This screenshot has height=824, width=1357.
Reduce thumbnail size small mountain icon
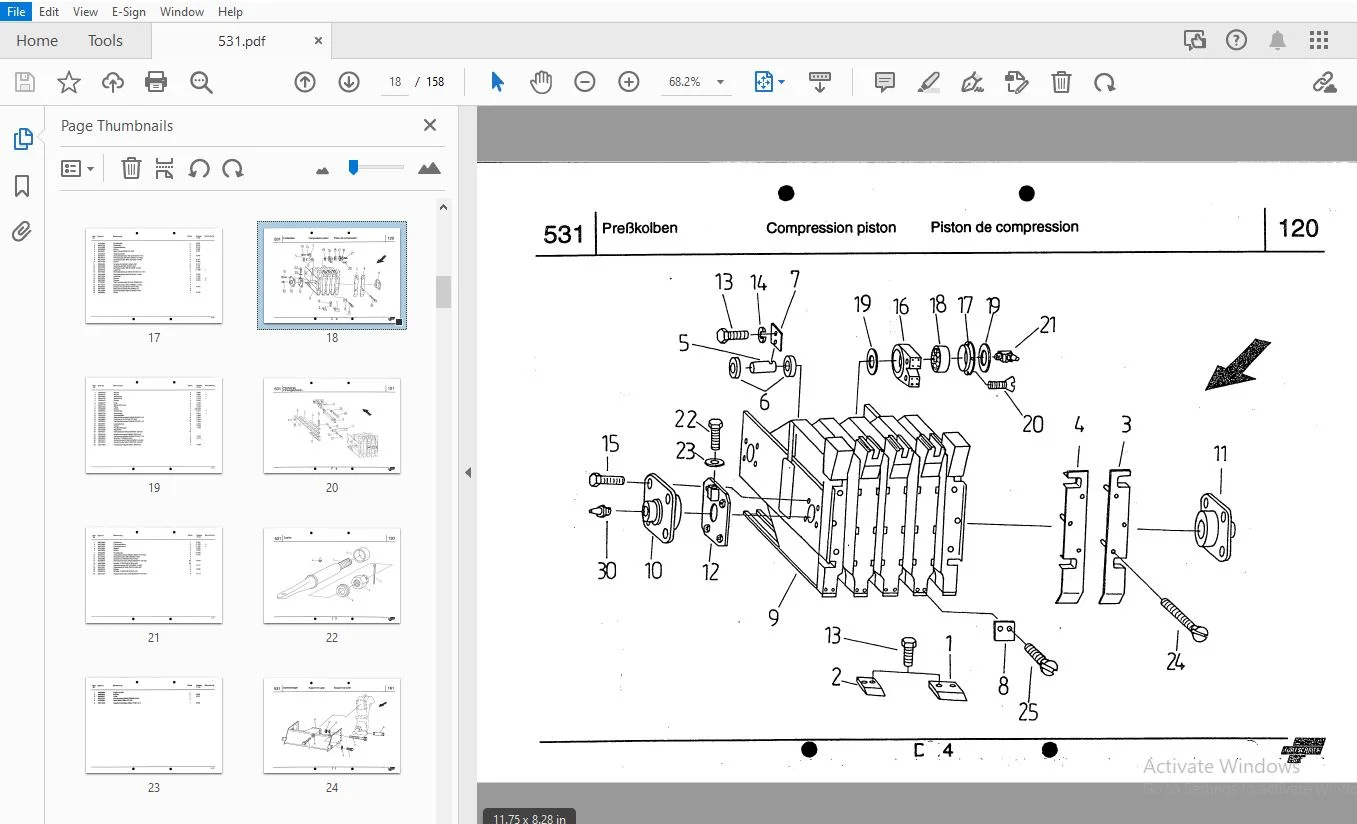click(322, 171)
